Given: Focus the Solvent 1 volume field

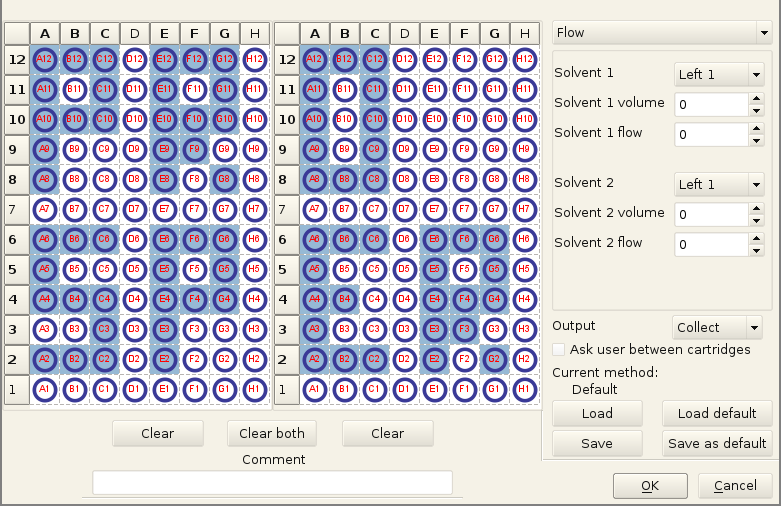Looking at the screenshot, I should pyautogui.click(x=712, y=105).
